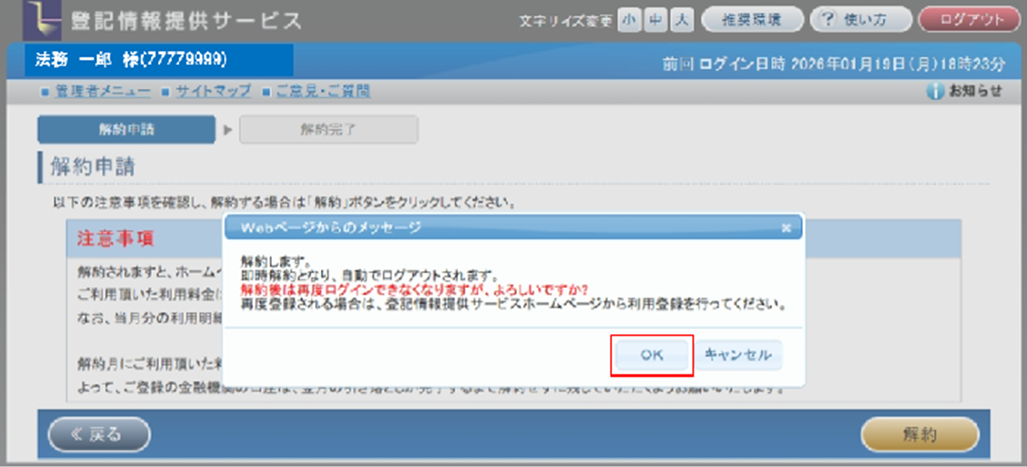
Task: Click the お知らせ info icon
Action: click(x=935, y=91)
